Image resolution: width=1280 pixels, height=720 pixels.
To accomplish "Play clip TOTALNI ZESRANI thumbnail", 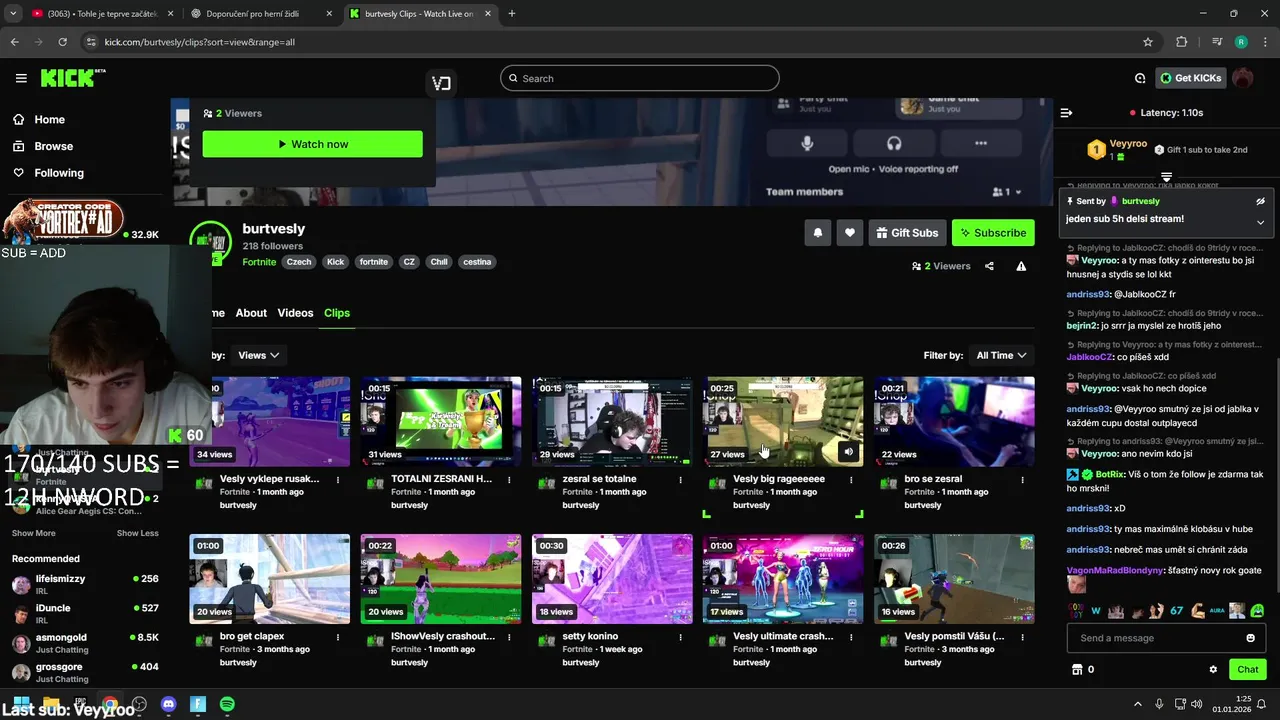I will coord(441,421).
